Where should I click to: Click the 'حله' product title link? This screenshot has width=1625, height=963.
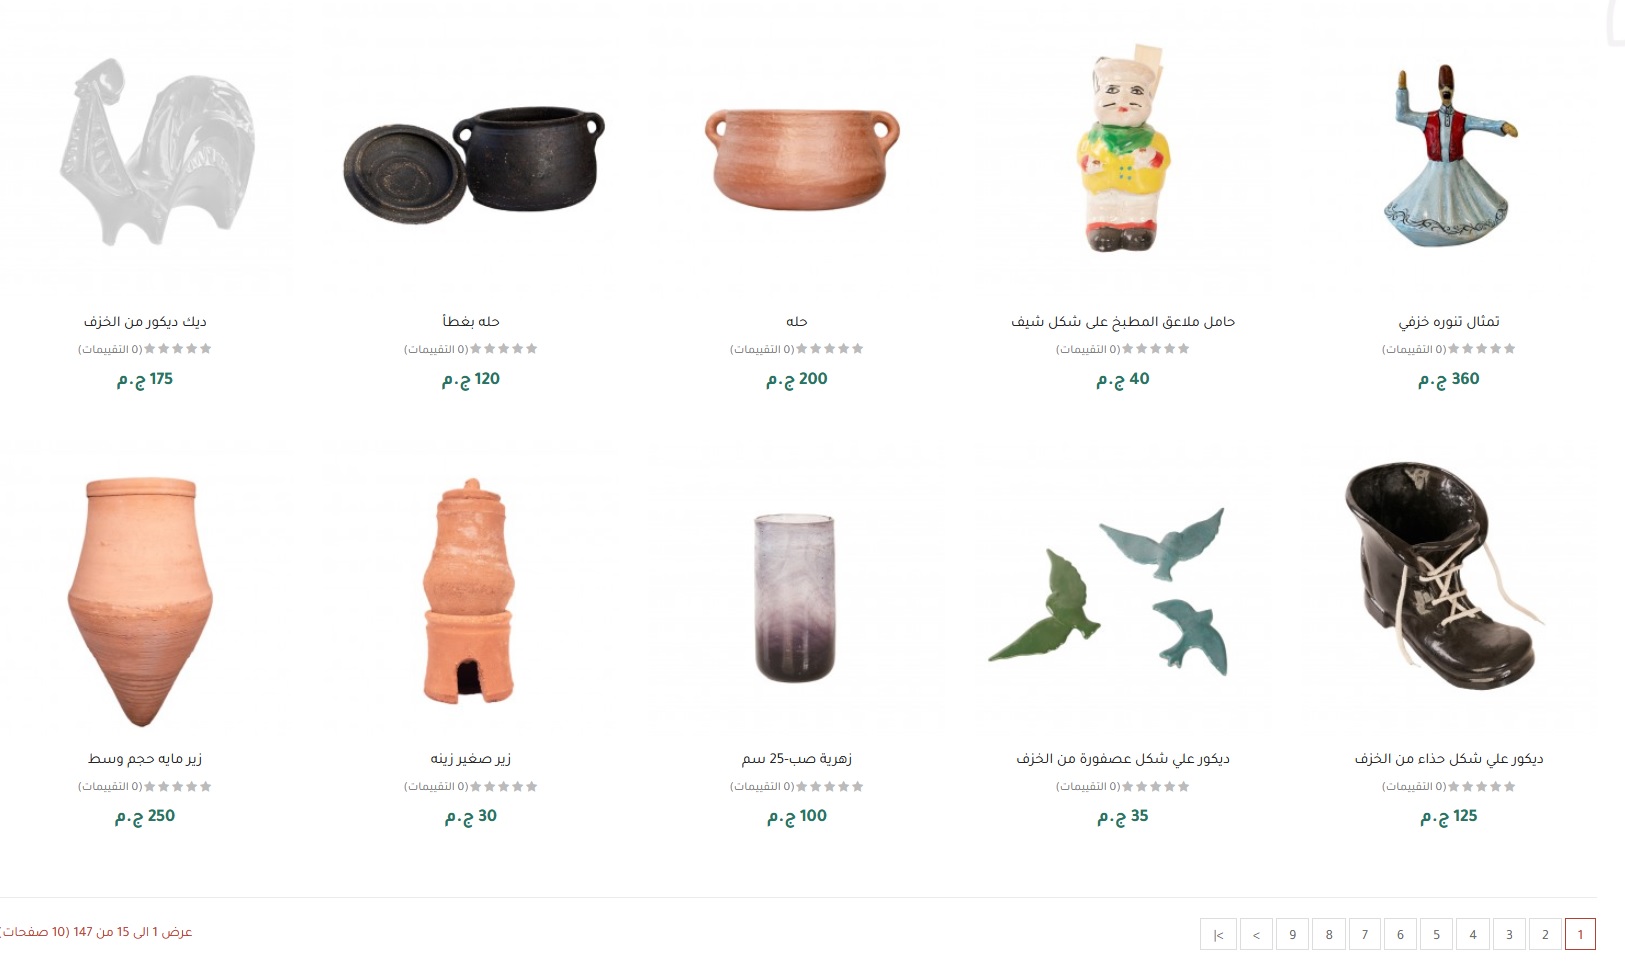[797, 322]
